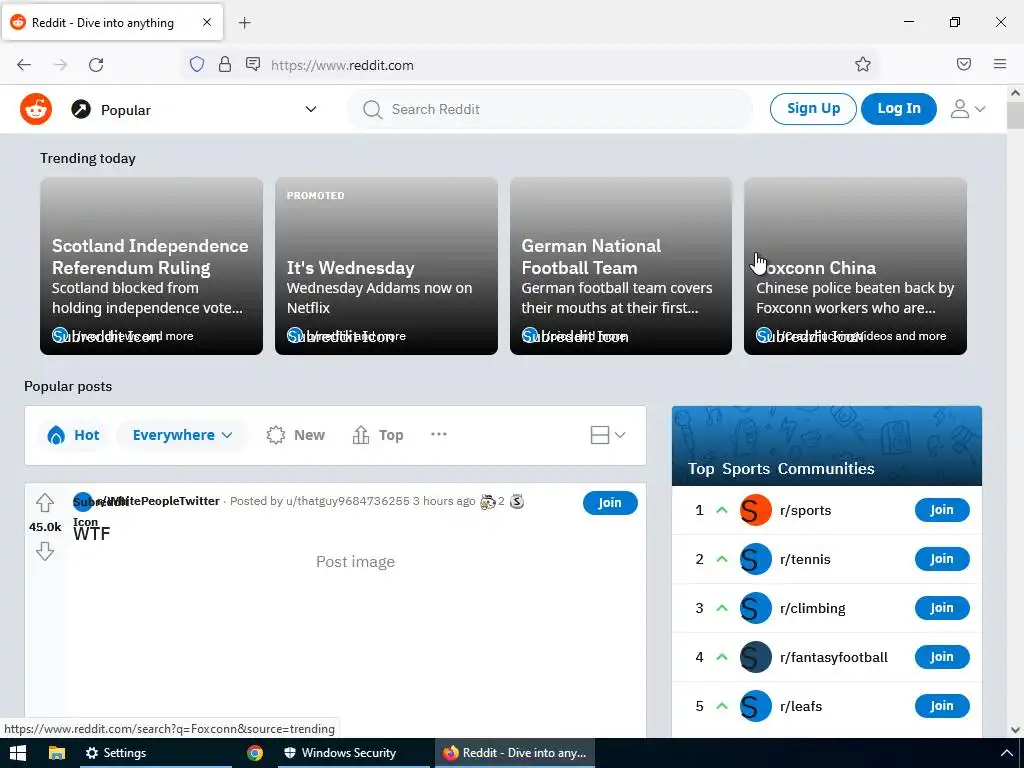Click the permissions icon in address bar
Image resolution: width=1024 pixels, height=768 pixels.
click(x=253, y=64)
